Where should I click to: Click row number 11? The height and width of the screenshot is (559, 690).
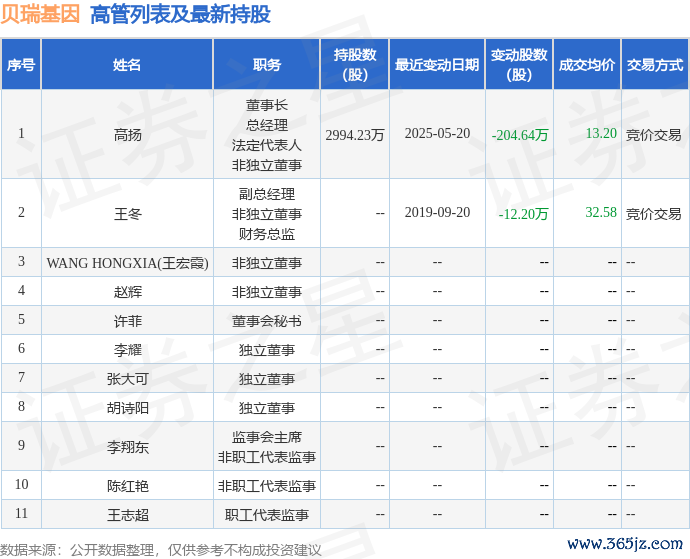coord(21,513)
